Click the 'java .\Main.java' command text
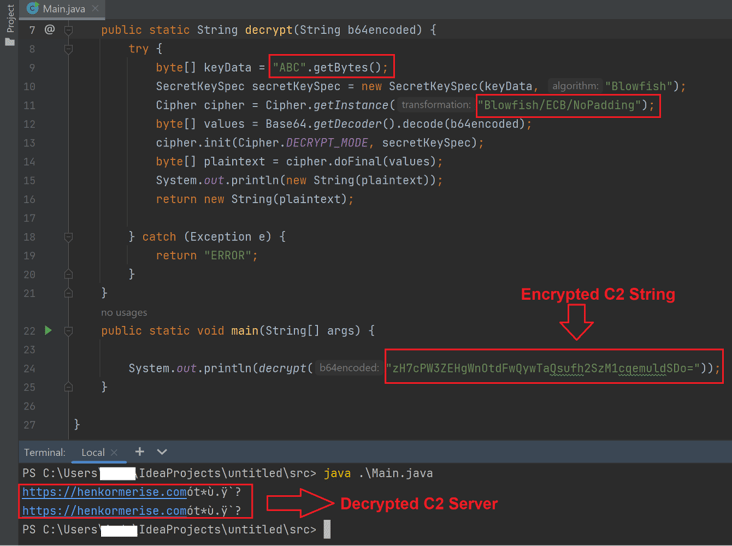 tap(378, 473)
